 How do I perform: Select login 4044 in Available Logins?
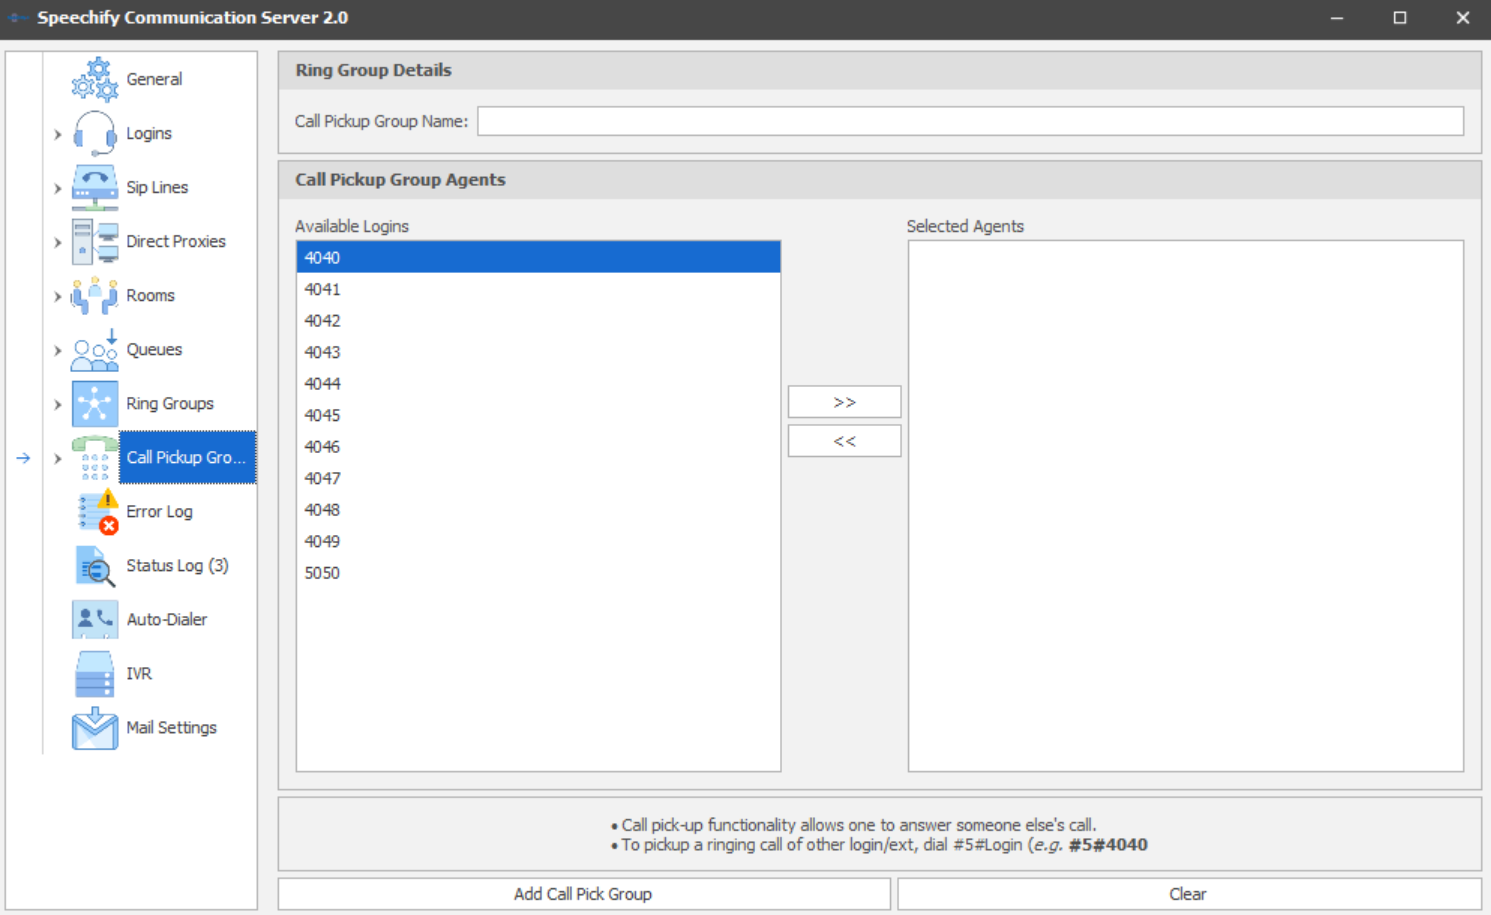click(x=538, y=383)
